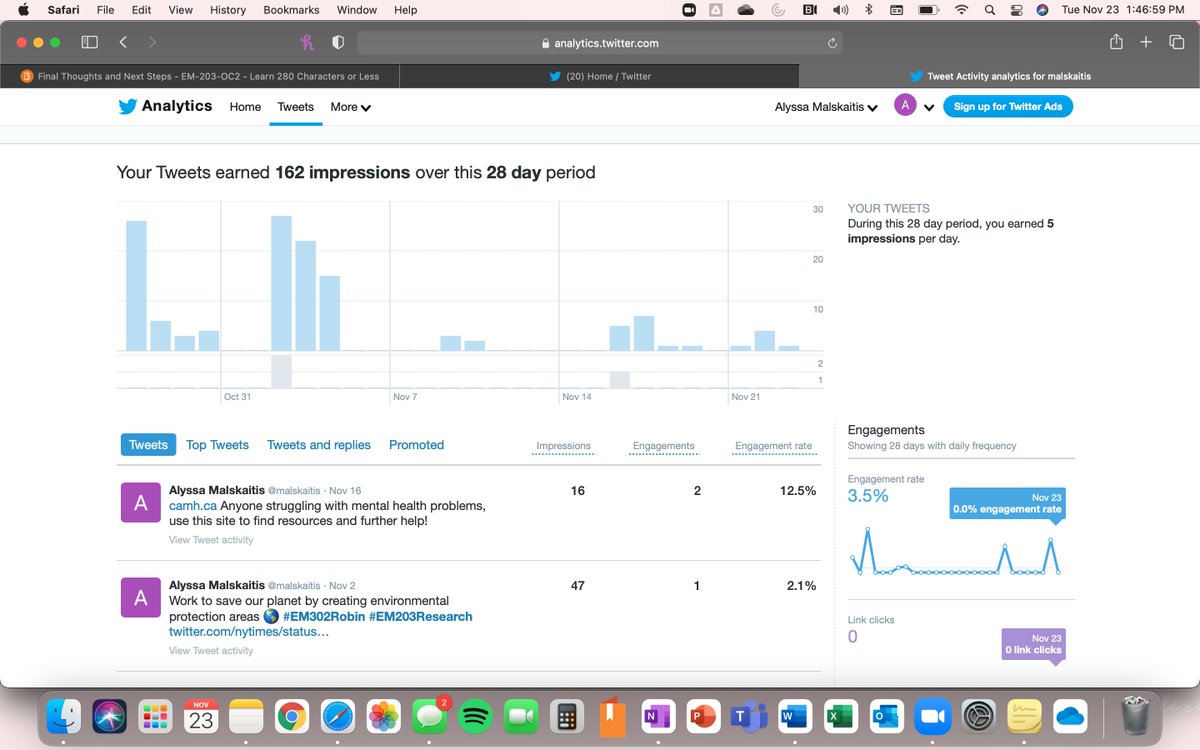Open the privacy report shield icon
Screen dimensions: 1200x750
click(338, 43)
